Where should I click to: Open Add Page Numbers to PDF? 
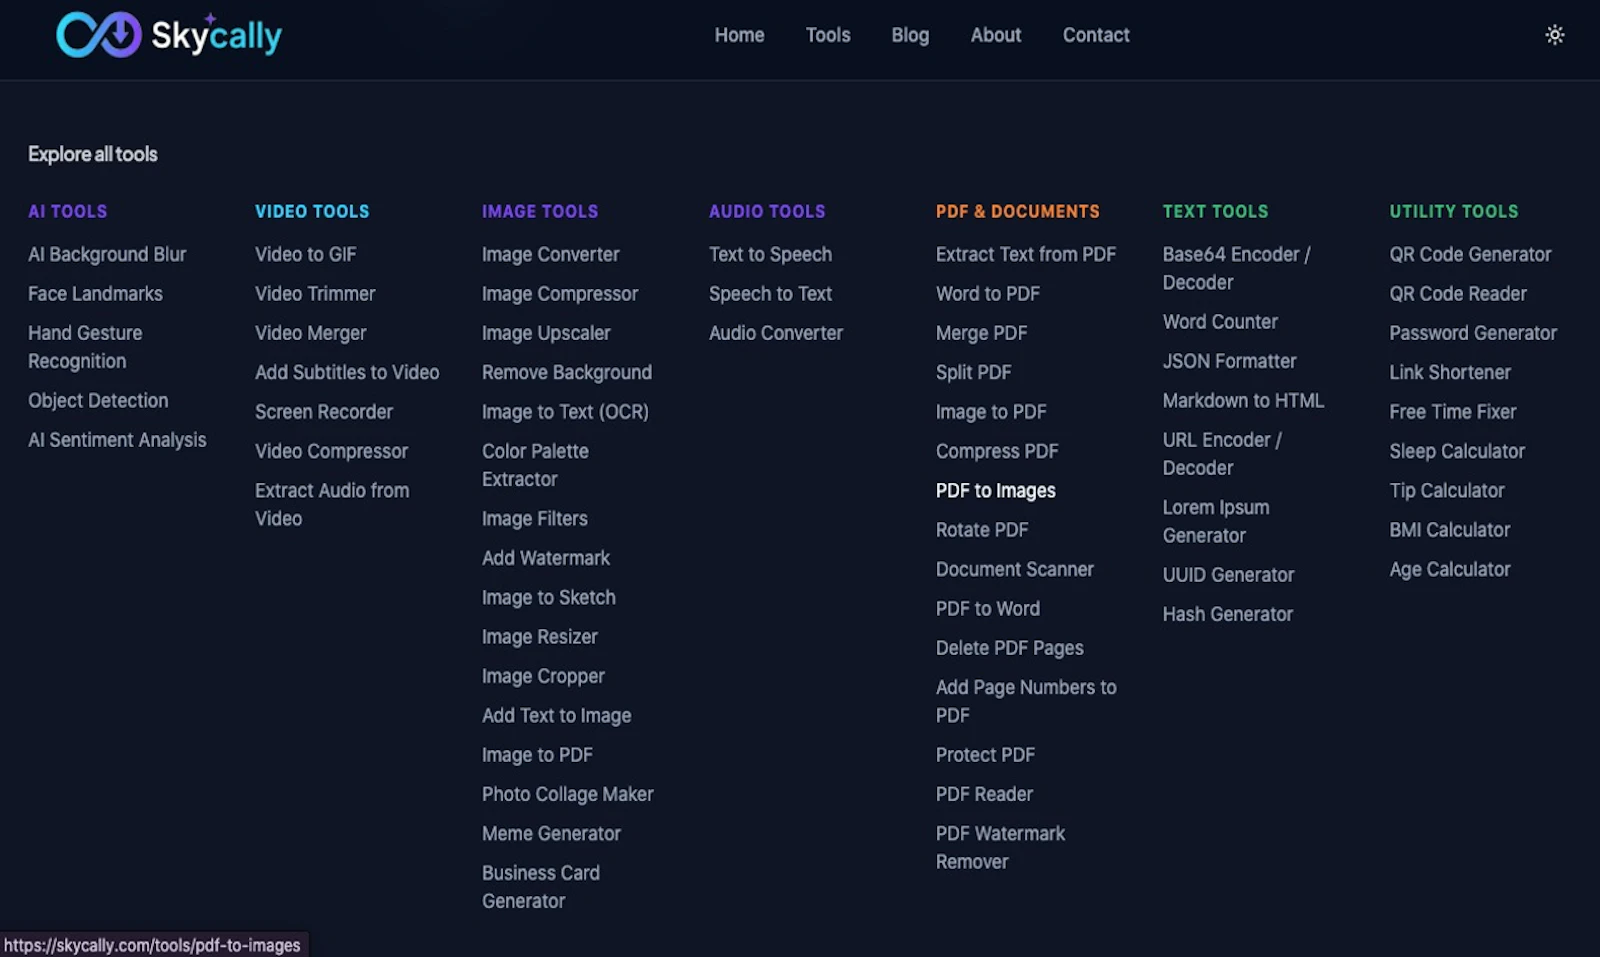(x=1026, y=701)
